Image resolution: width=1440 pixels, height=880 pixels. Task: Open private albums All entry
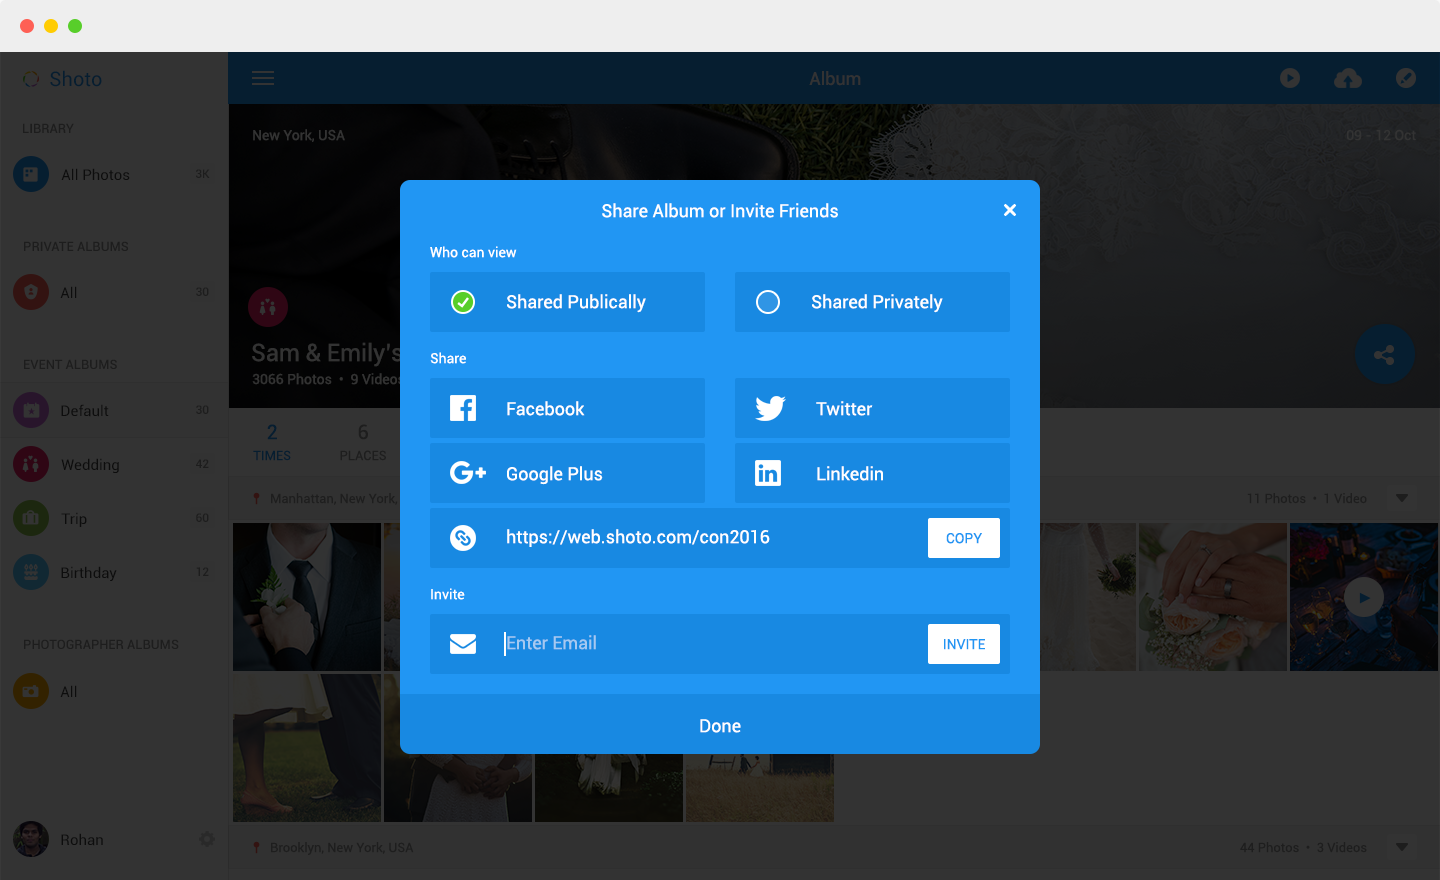(x=114, y=293)
